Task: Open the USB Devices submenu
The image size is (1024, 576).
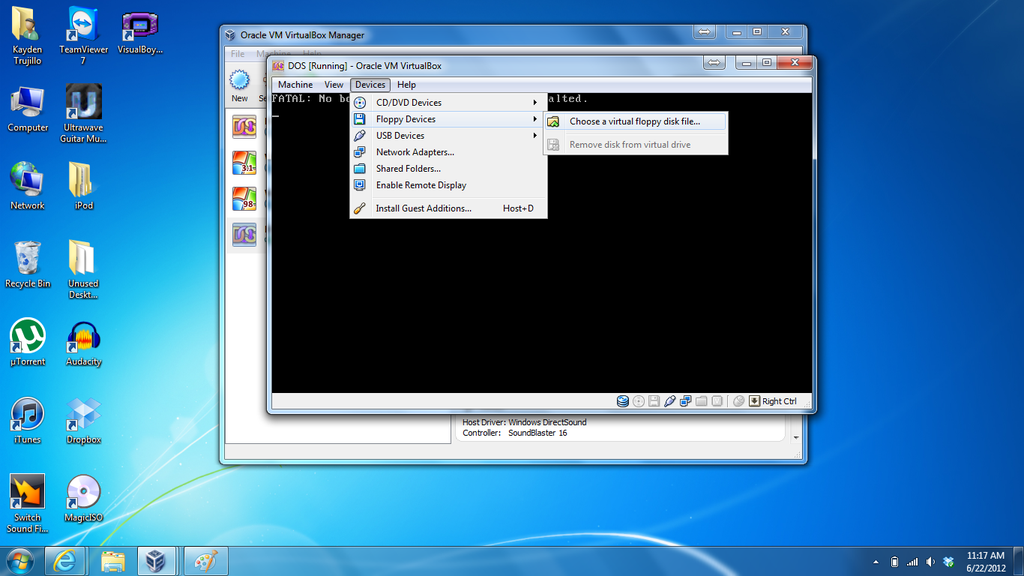Action: coord(448,135)
